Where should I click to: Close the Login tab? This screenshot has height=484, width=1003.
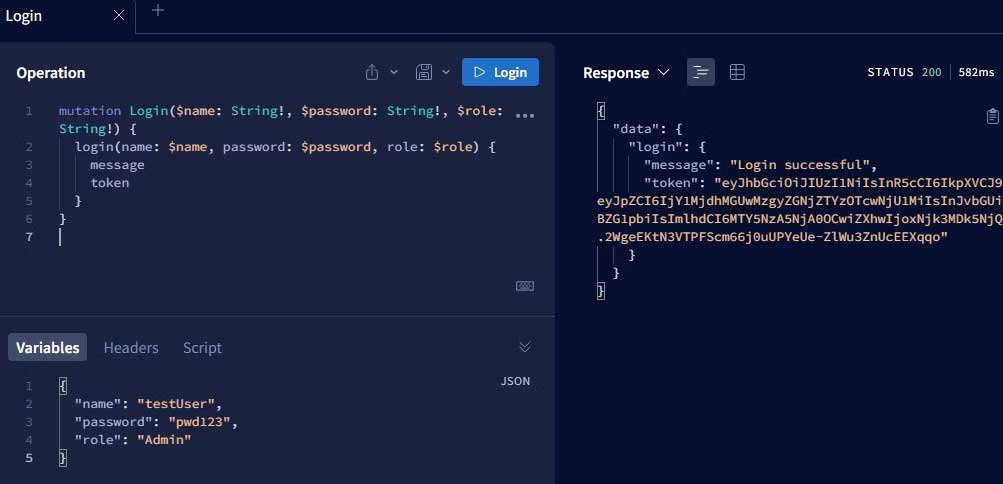tap(119, 16)
